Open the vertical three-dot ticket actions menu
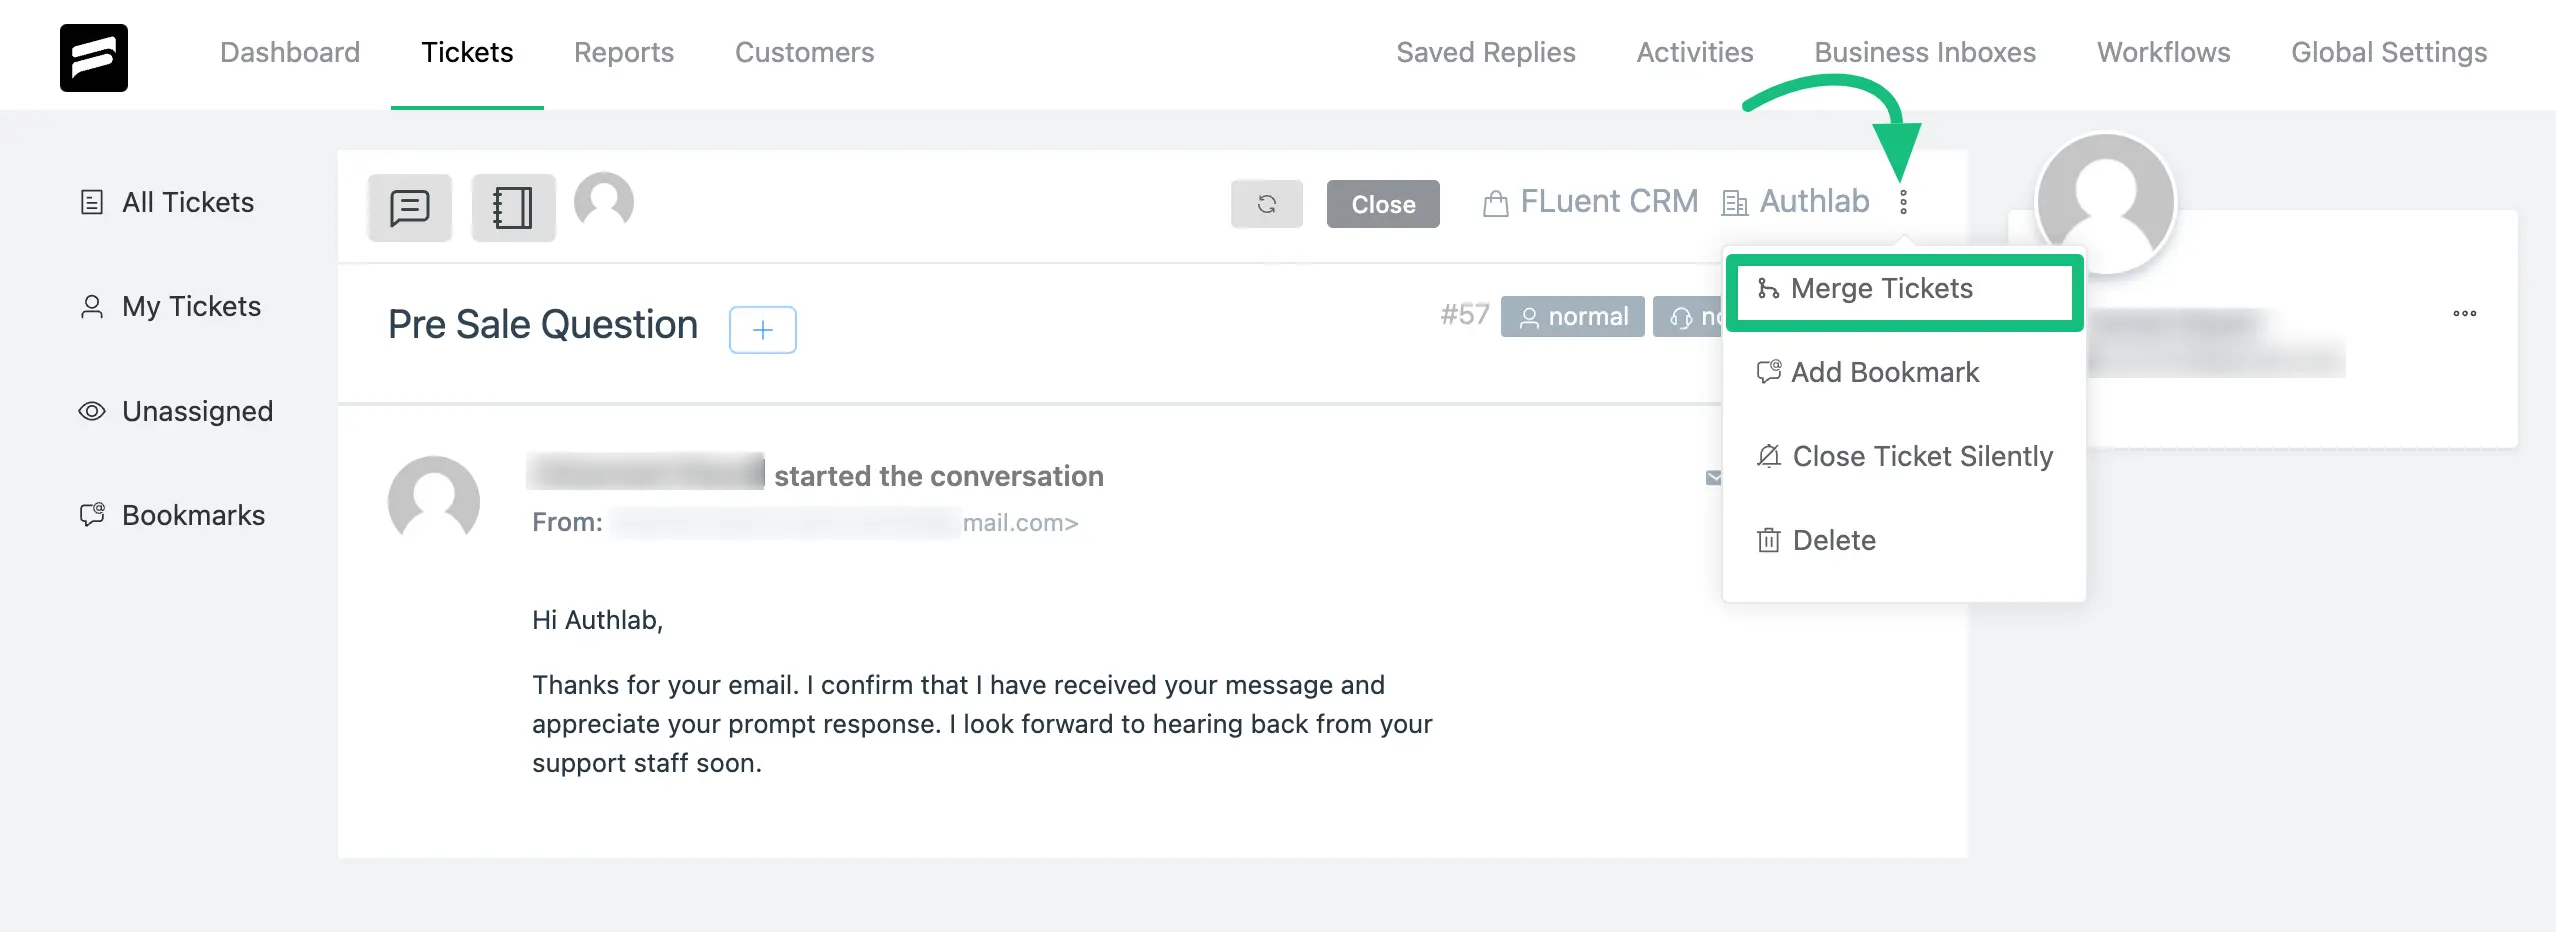 pyautogui.click(x=1903, y=202)
